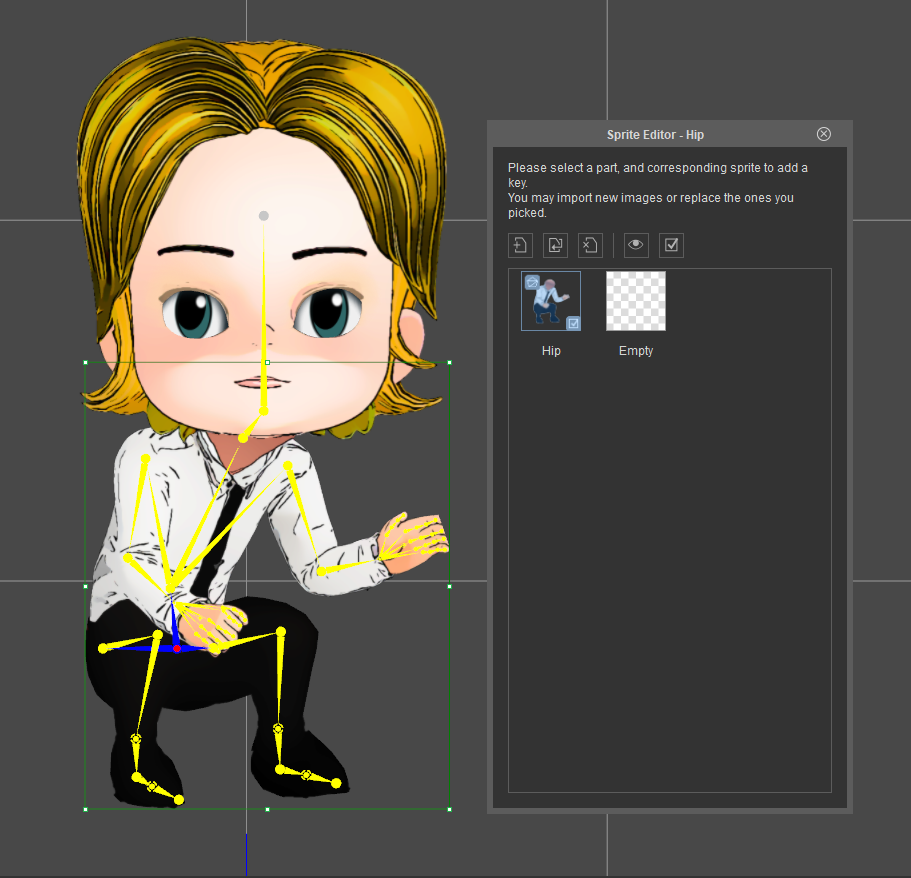Click the checkmark badge on the Hip thumbnail

pyautogui.click(x=574, y=323)
